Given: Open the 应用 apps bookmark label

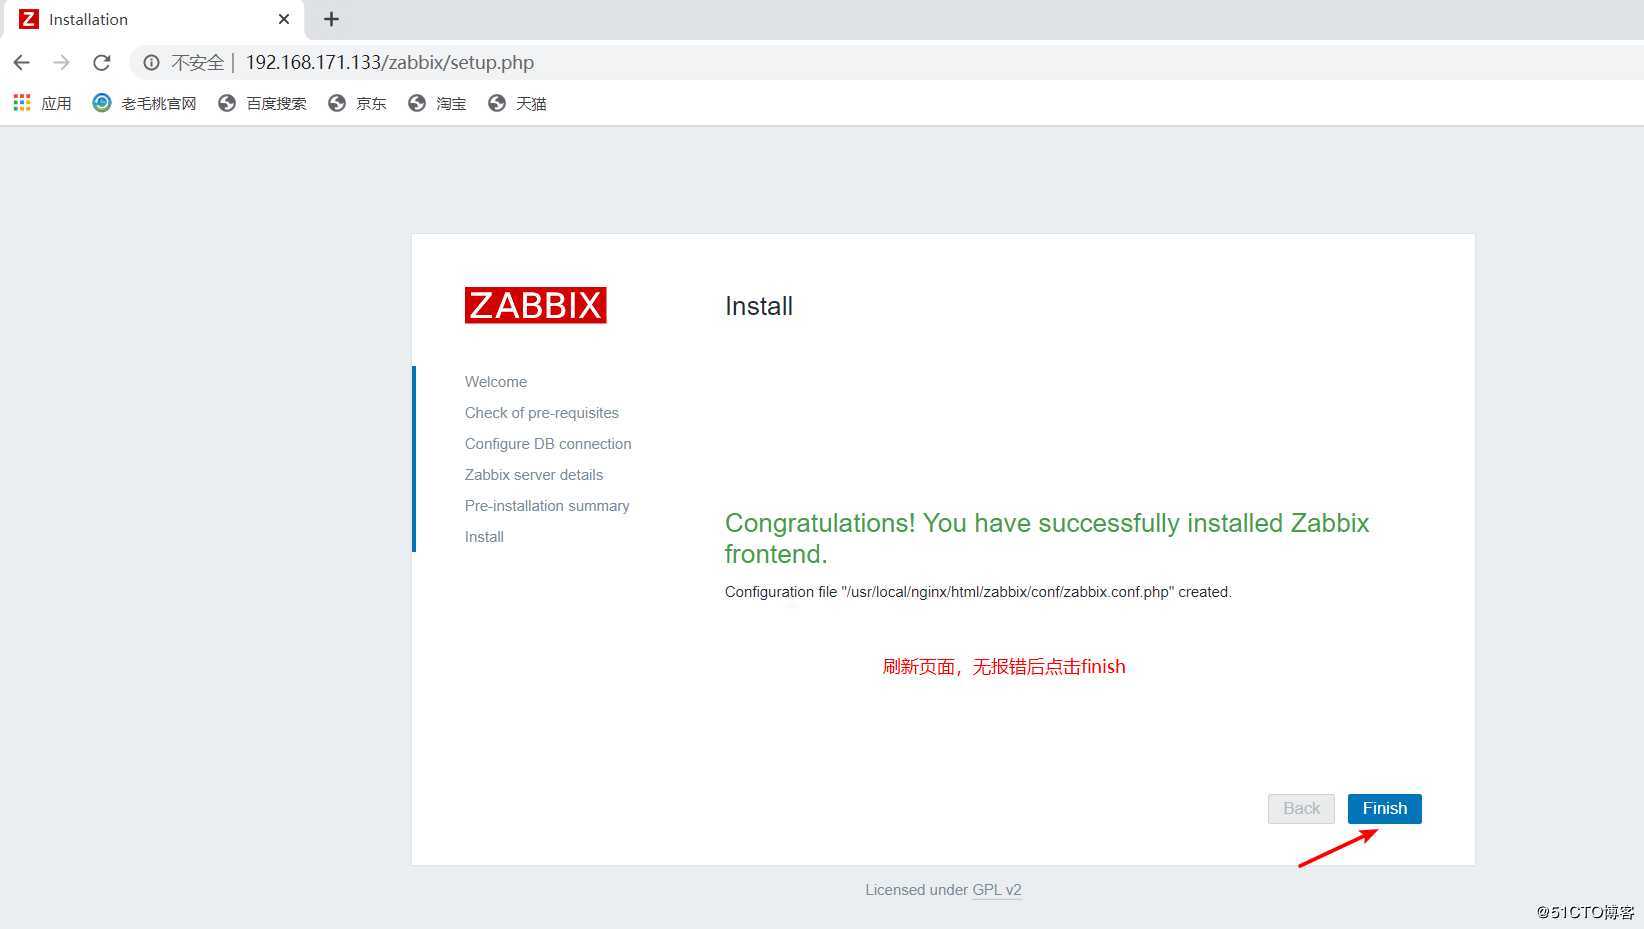Looking at the screenshot, I should point(56,103).
